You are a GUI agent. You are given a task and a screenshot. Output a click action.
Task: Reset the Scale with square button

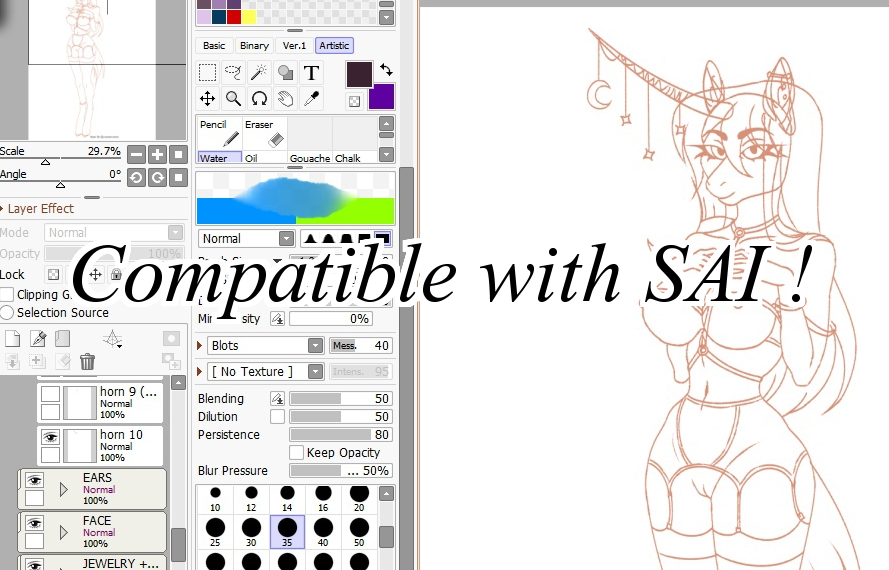coord(178,154)
